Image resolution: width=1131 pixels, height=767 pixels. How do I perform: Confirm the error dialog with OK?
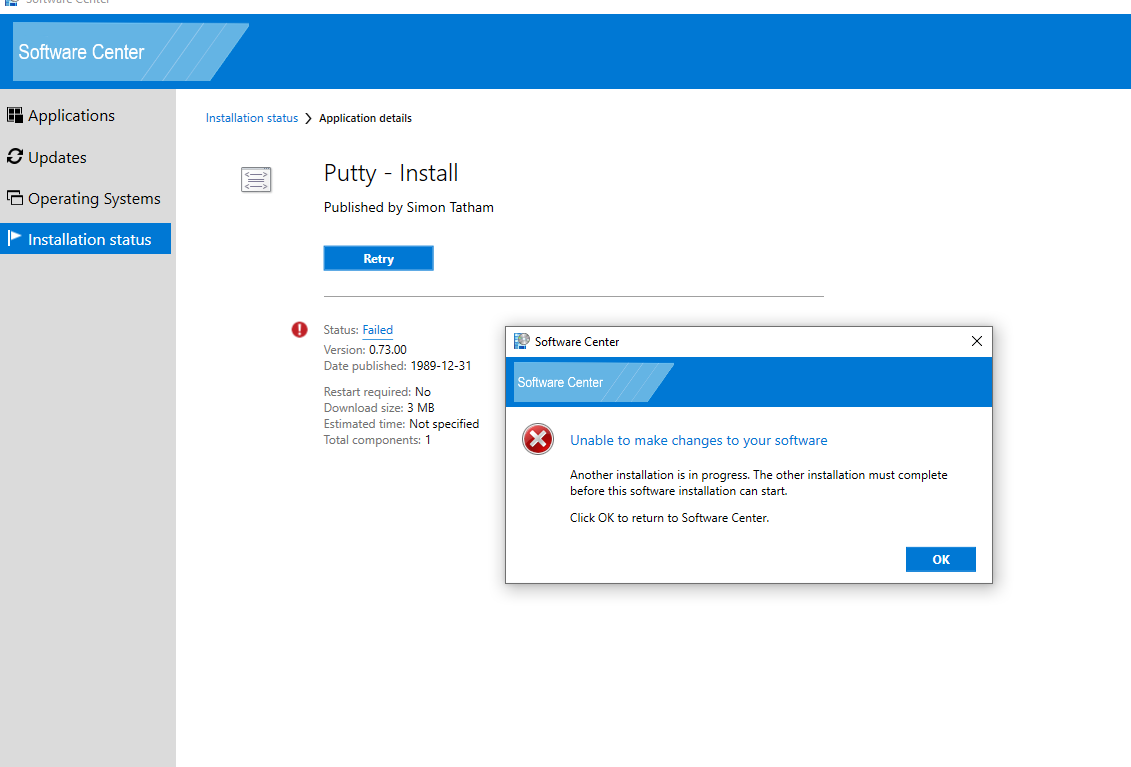(x=941, y=559)
